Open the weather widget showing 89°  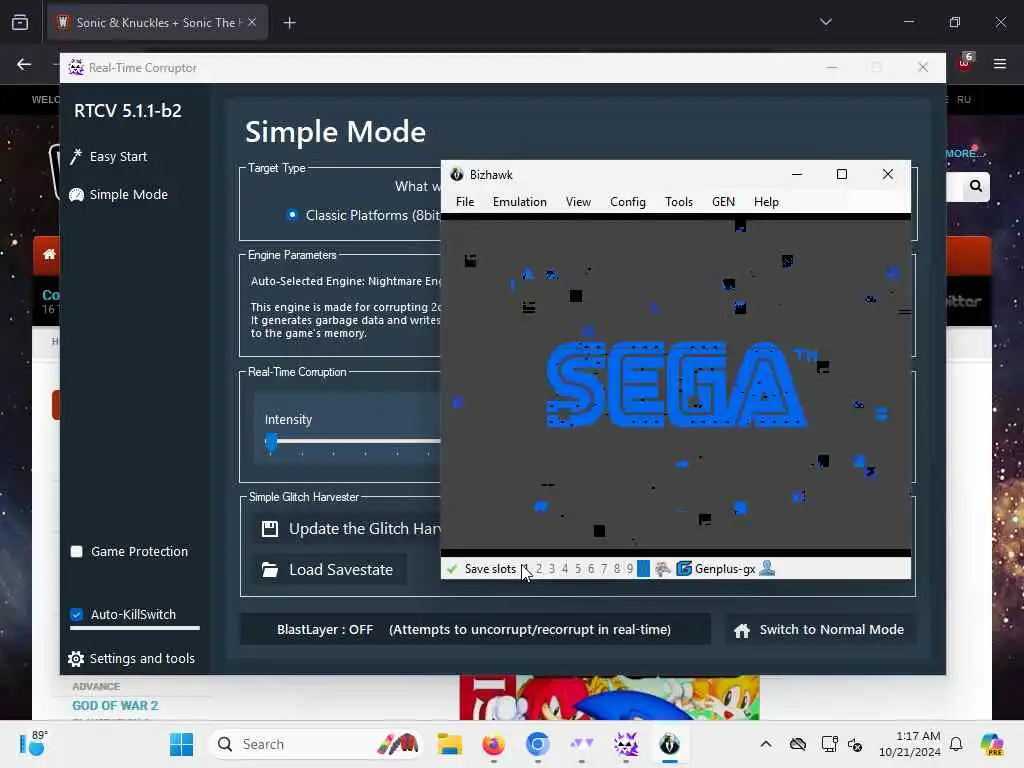pyautogui.click(x=32, y=743)
